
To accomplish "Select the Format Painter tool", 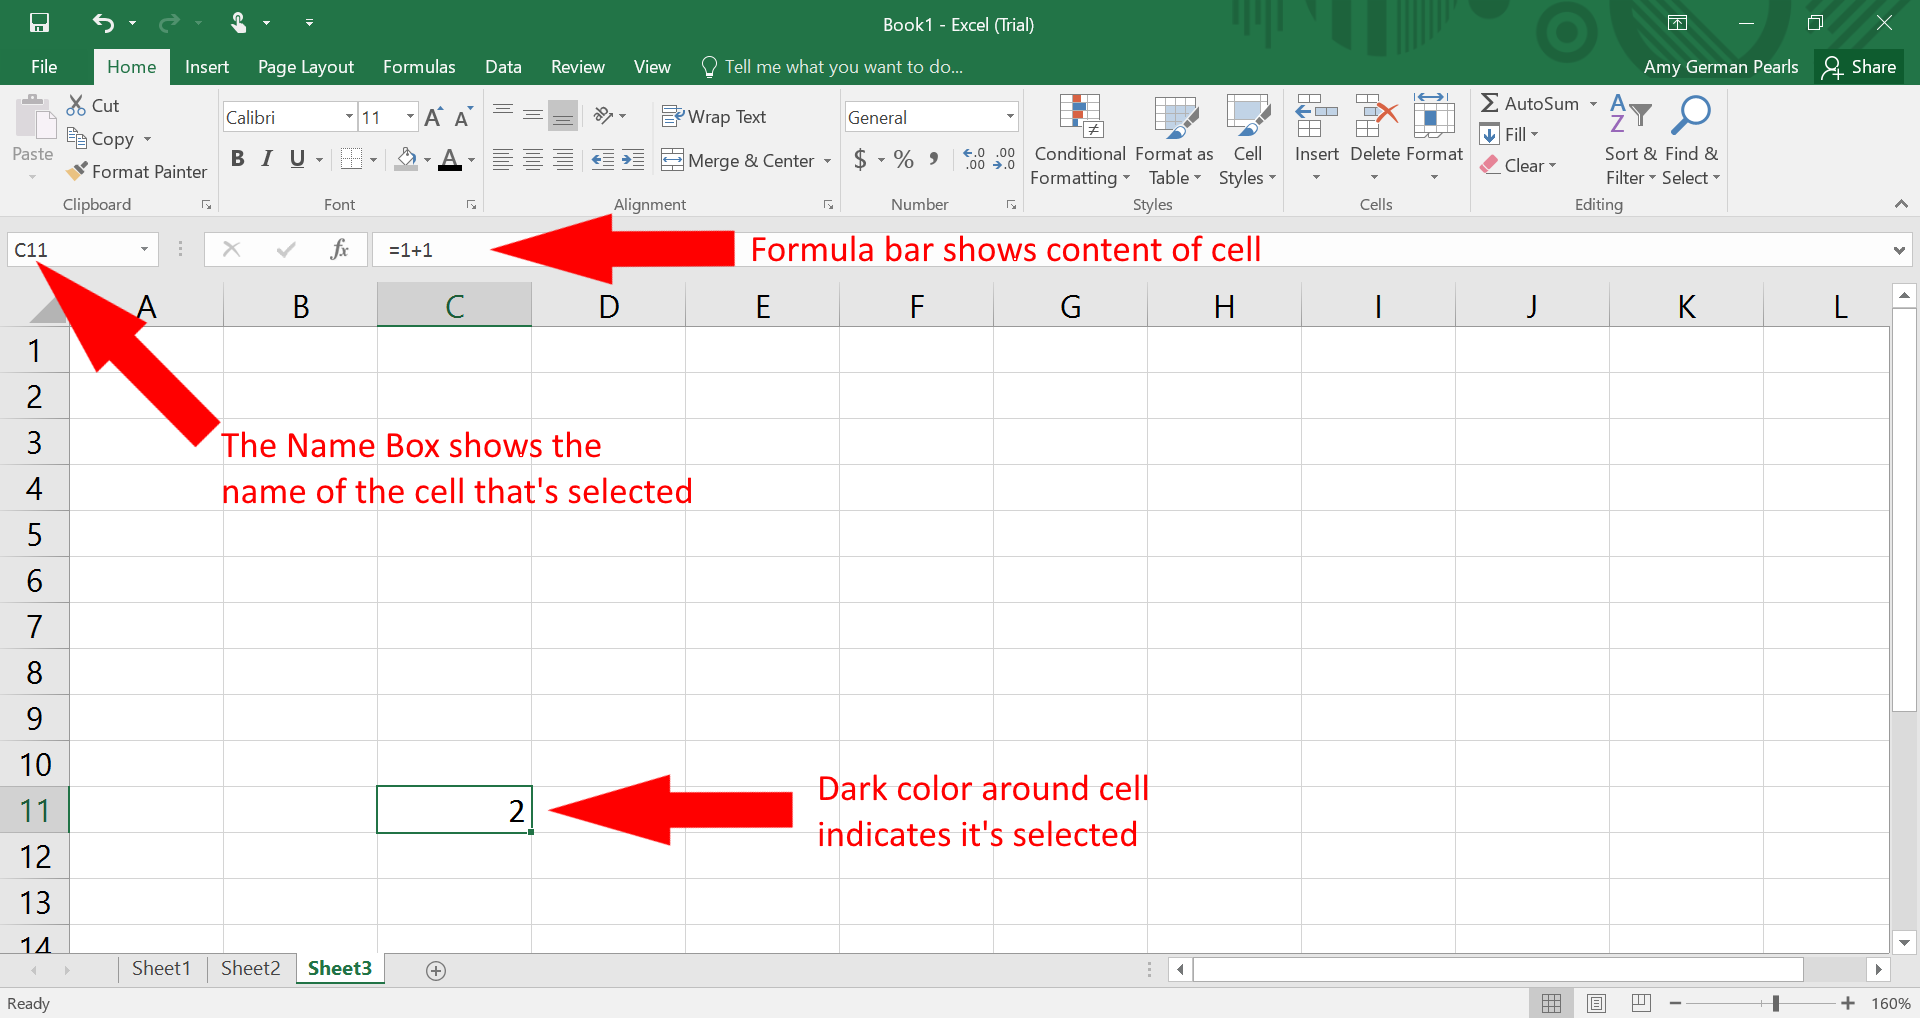I will coord(136,171).
